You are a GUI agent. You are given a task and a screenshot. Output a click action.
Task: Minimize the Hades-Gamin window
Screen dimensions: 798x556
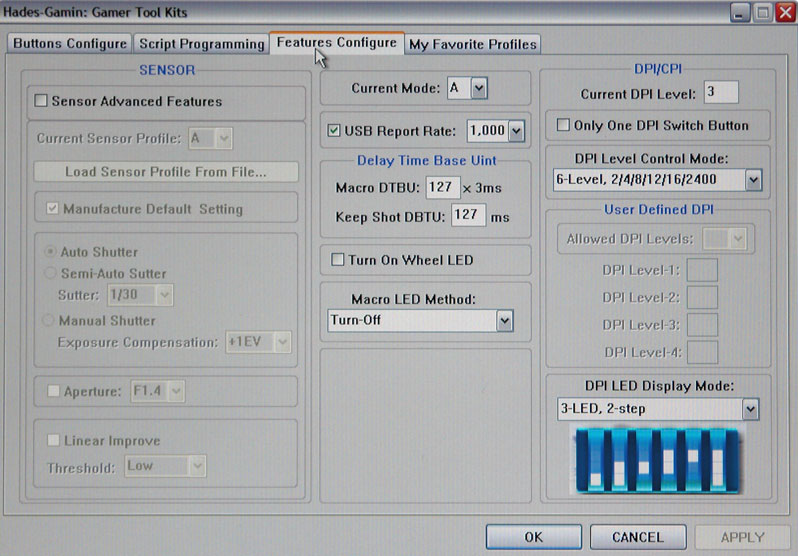(x=740, y=12)
